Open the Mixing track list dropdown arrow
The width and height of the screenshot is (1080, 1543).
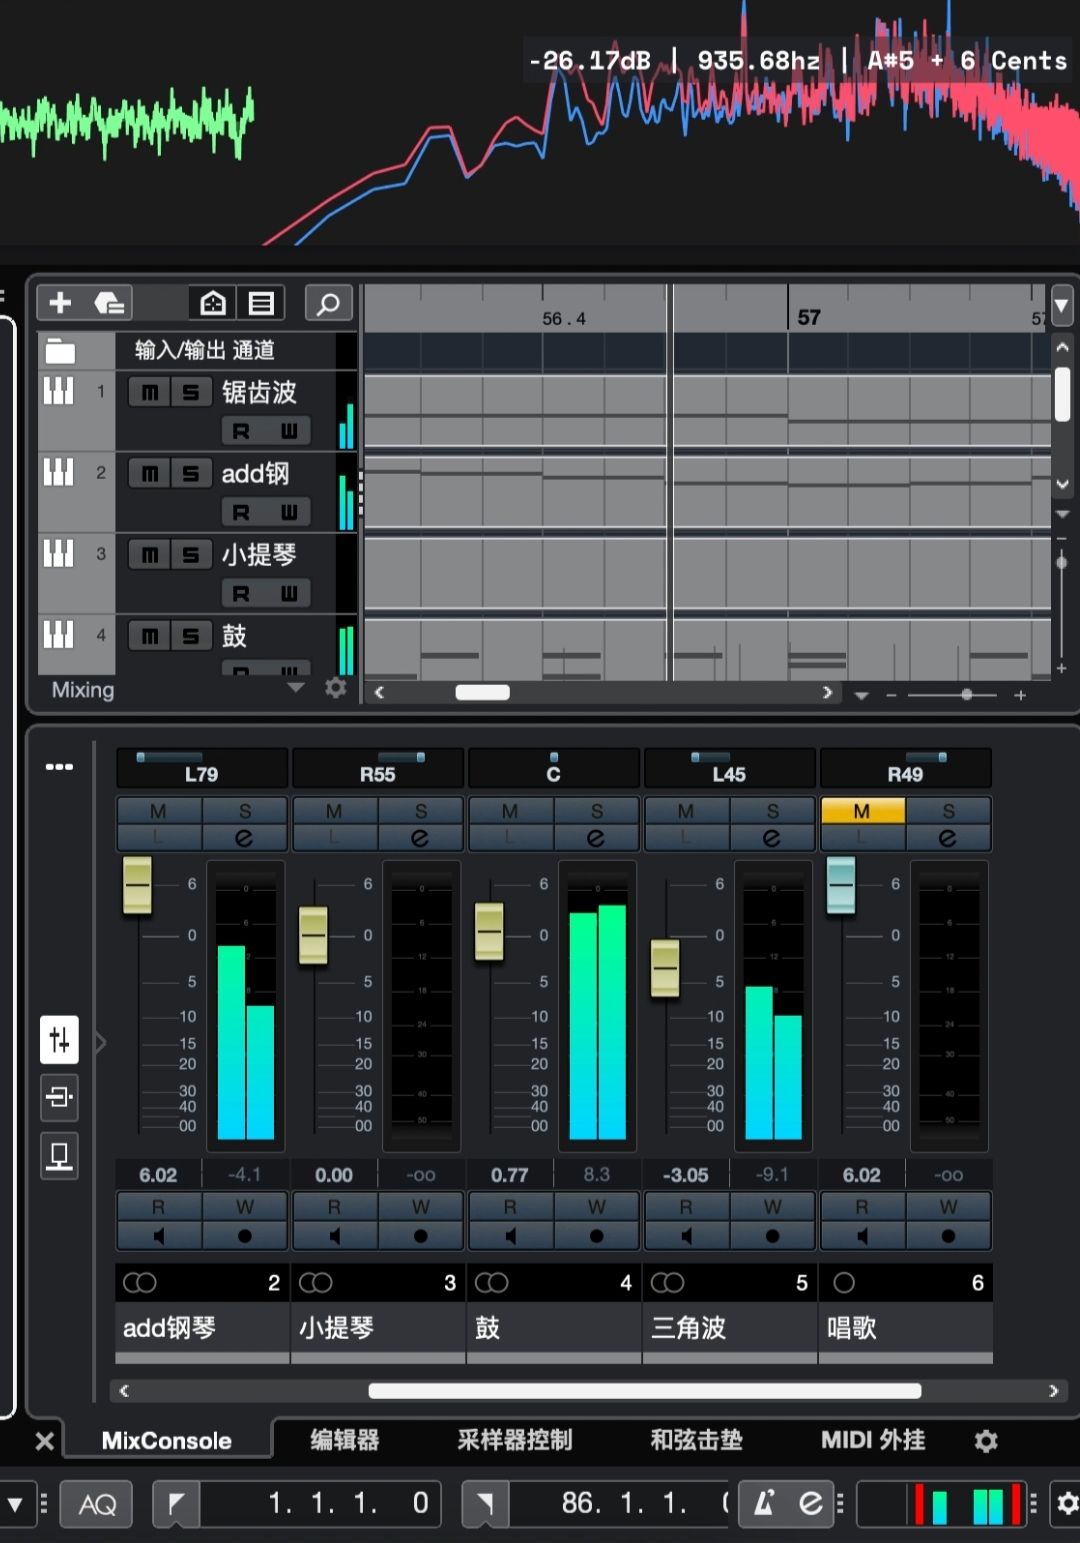tap(295, 688)
